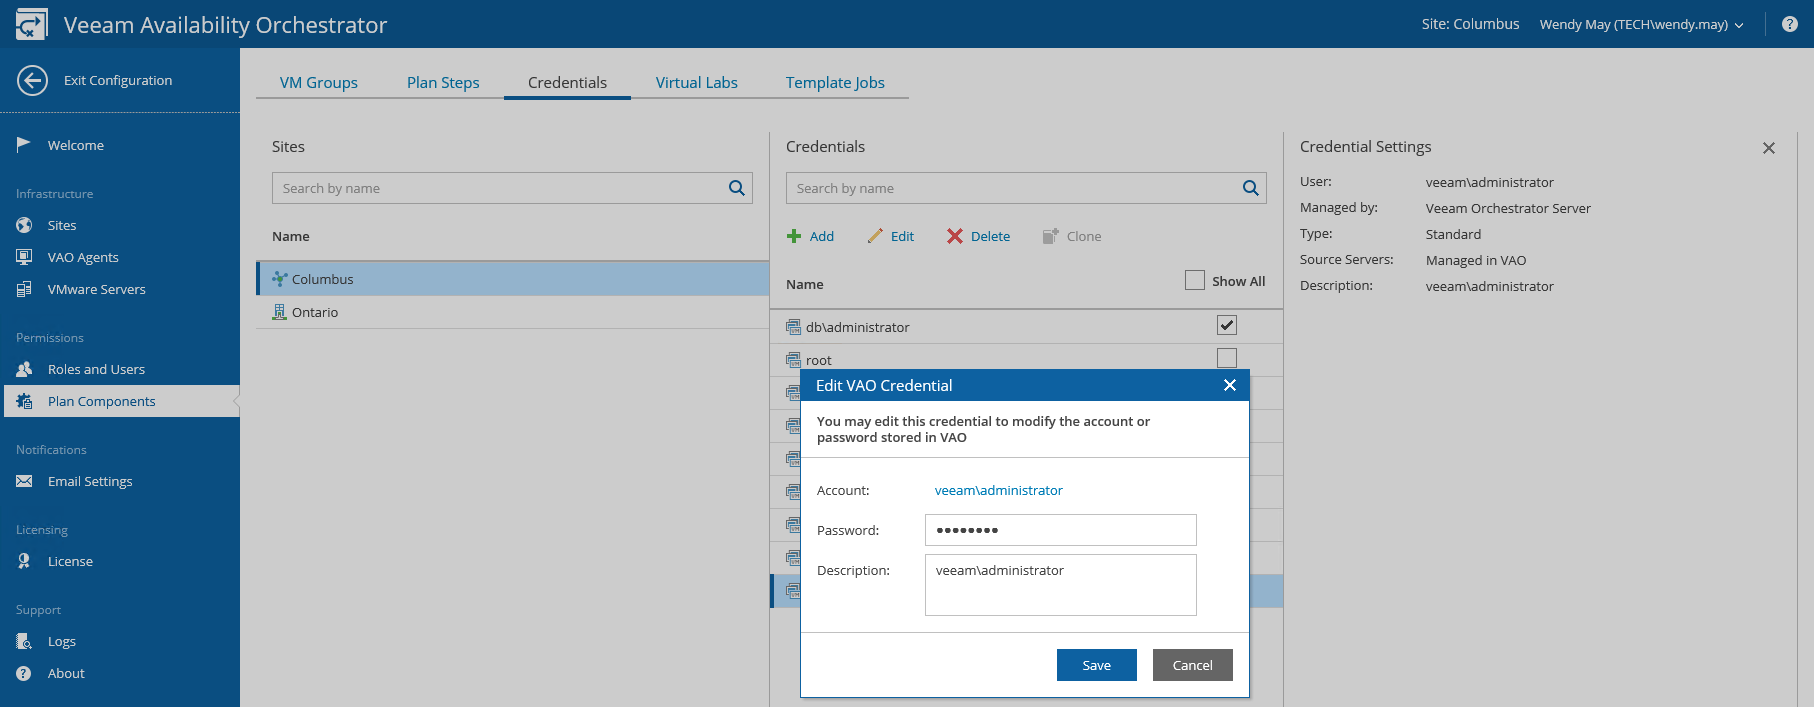Switch to the Template Jobs tab
This screenshot has height=707, width=1814.
835,82
